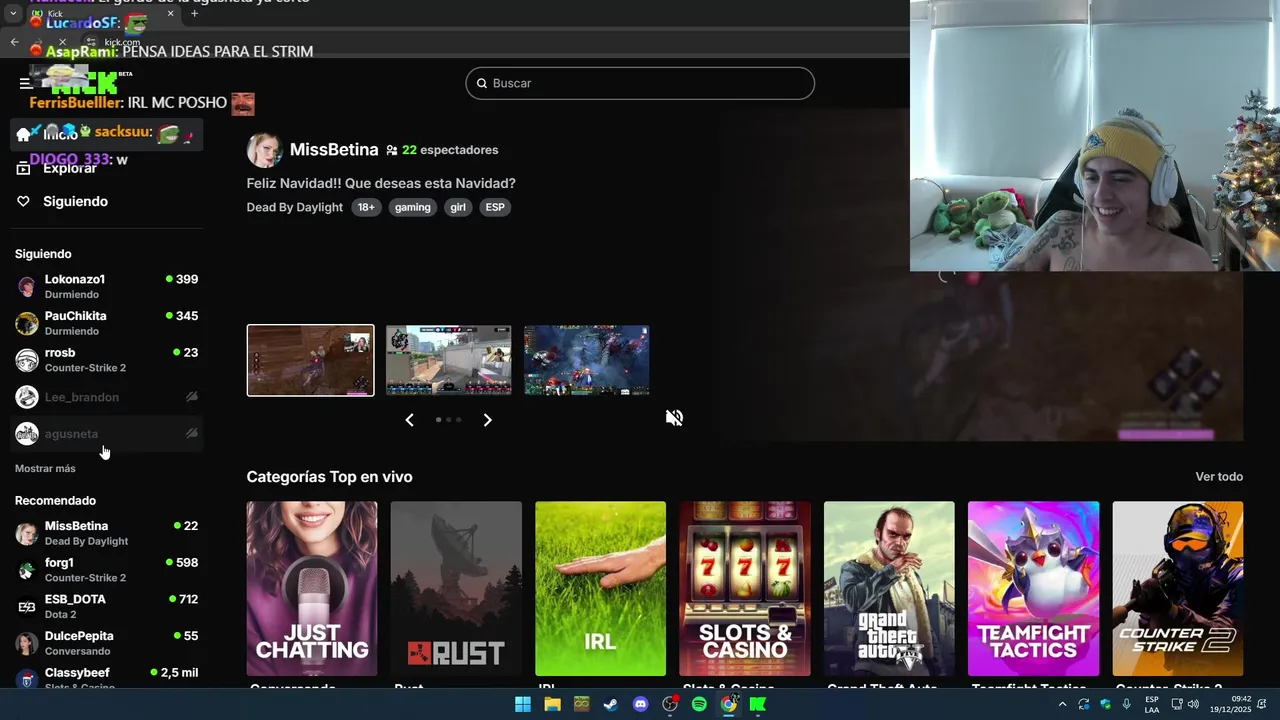Click agusneta's avatar in the sidebar
This screenshot has height=720, width=1280.
coord(27,433)
